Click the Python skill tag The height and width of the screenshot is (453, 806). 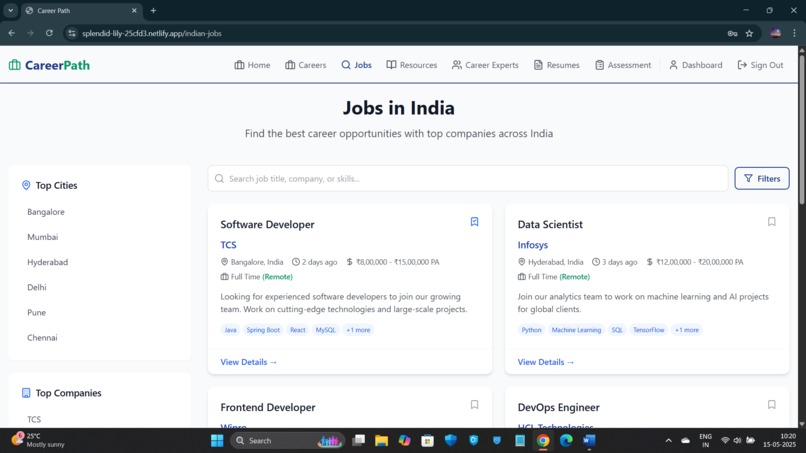coord(532,330)
